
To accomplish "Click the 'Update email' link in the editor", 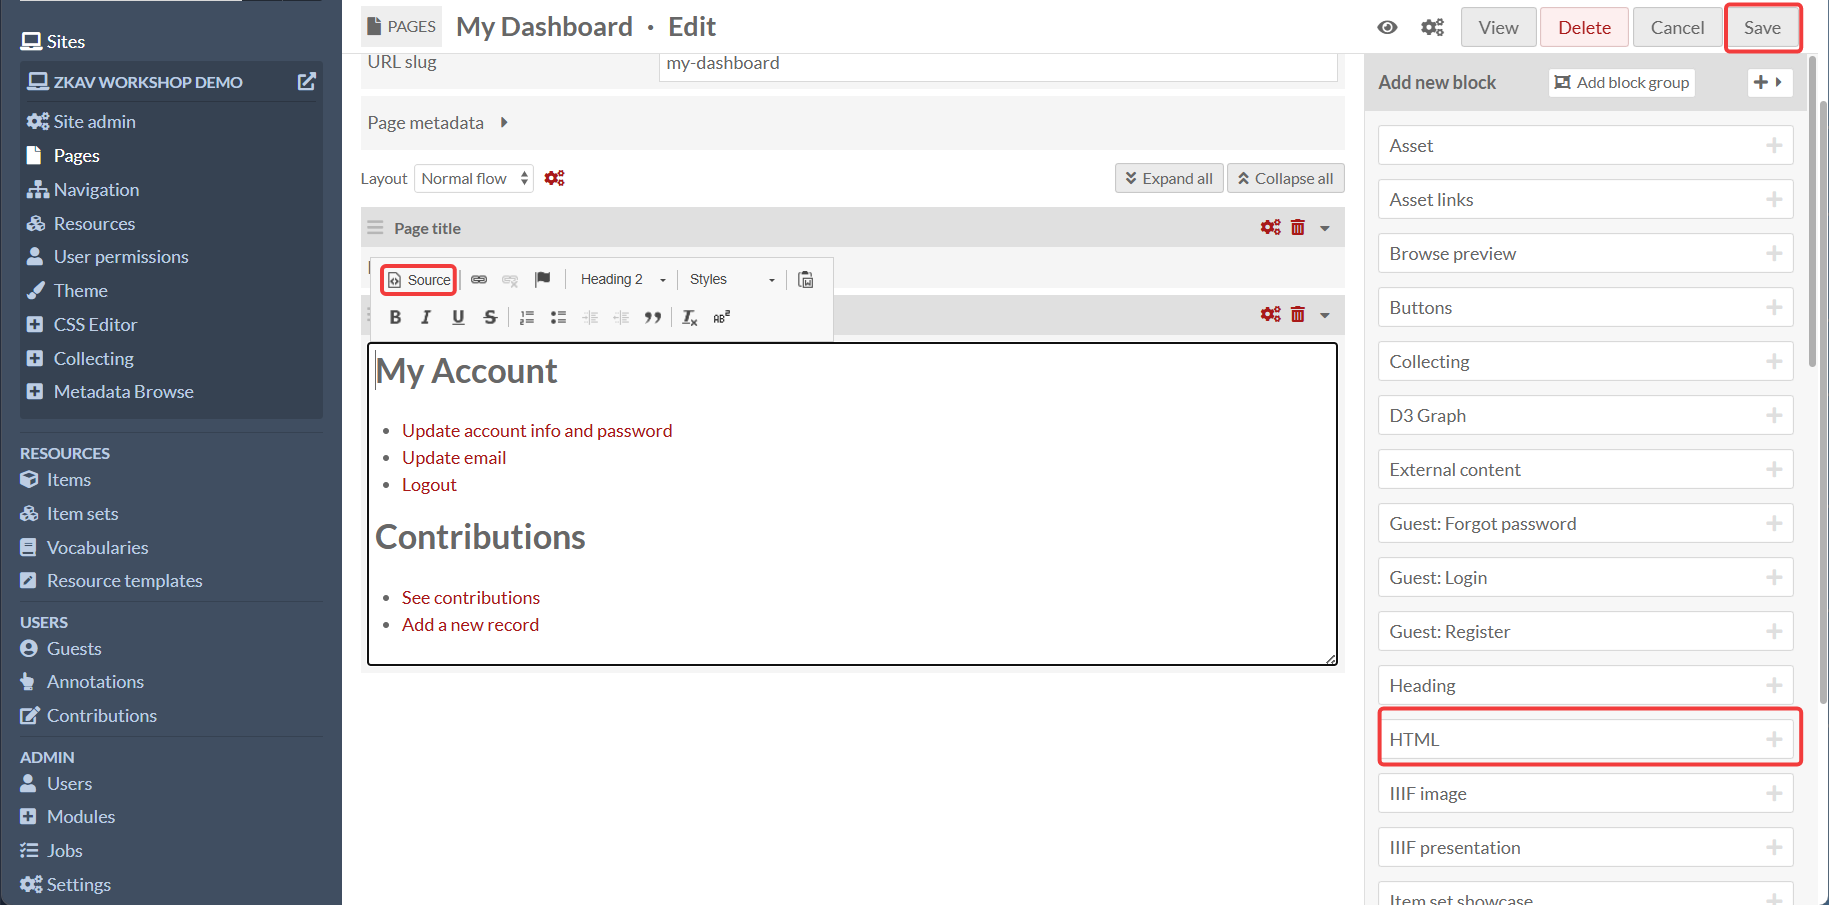I will point(454,458).
